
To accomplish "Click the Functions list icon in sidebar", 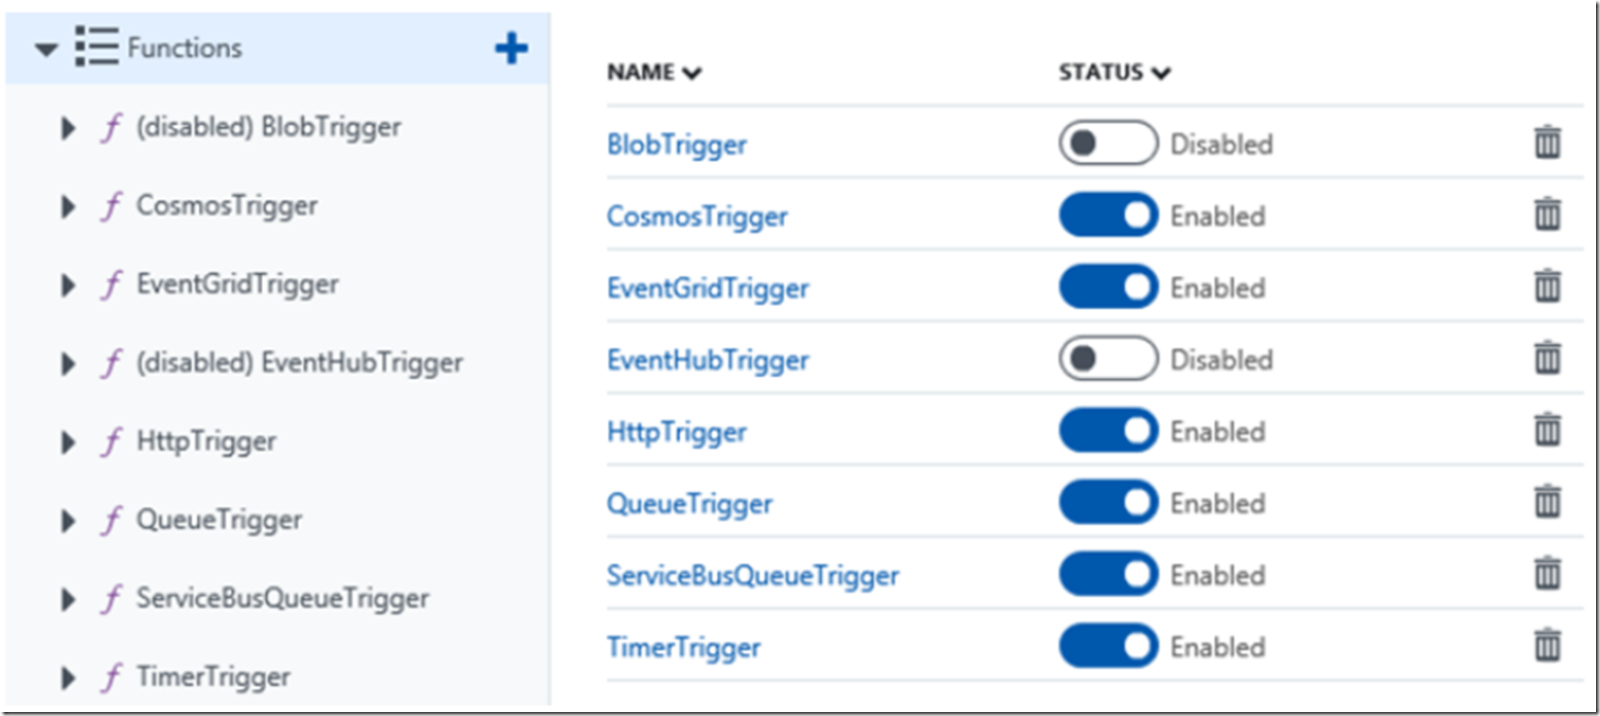I will [96, 47].
